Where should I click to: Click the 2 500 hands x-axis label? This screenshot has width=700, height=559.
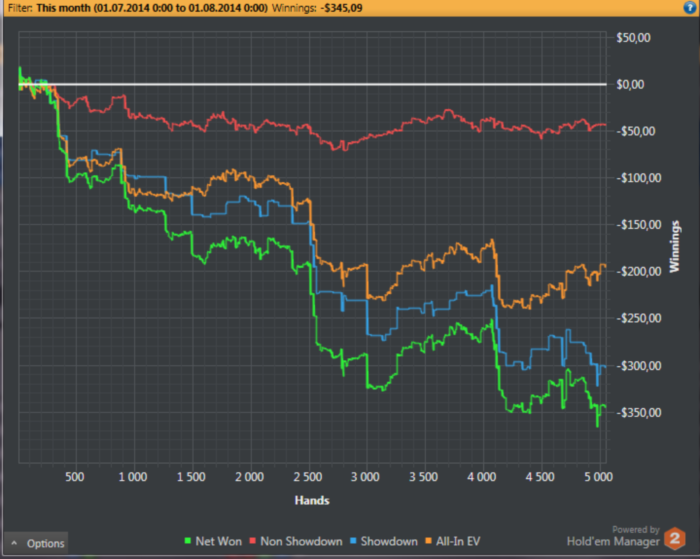pyautogui.click(x=308, y=477)
